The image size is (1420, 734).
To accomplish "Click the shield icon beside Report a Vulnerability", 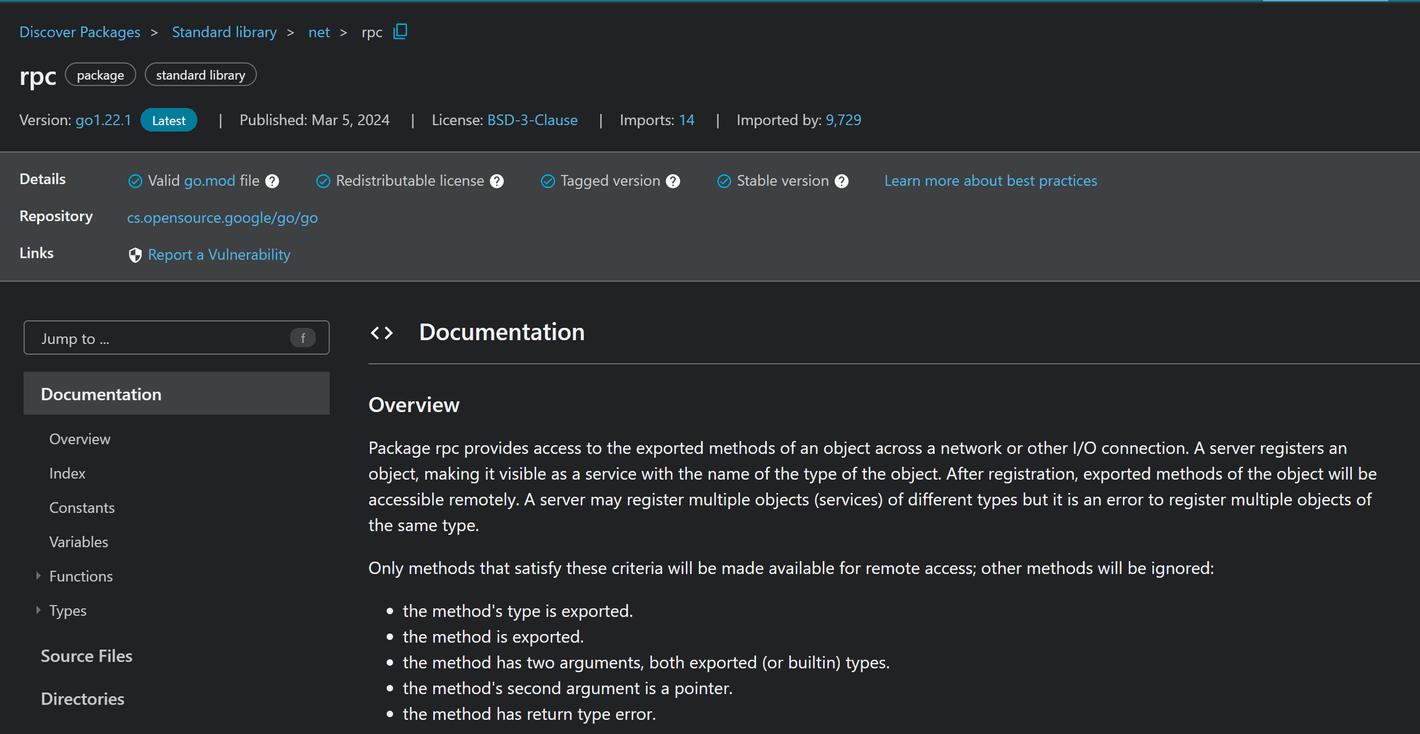I will (x=135, y=255).
